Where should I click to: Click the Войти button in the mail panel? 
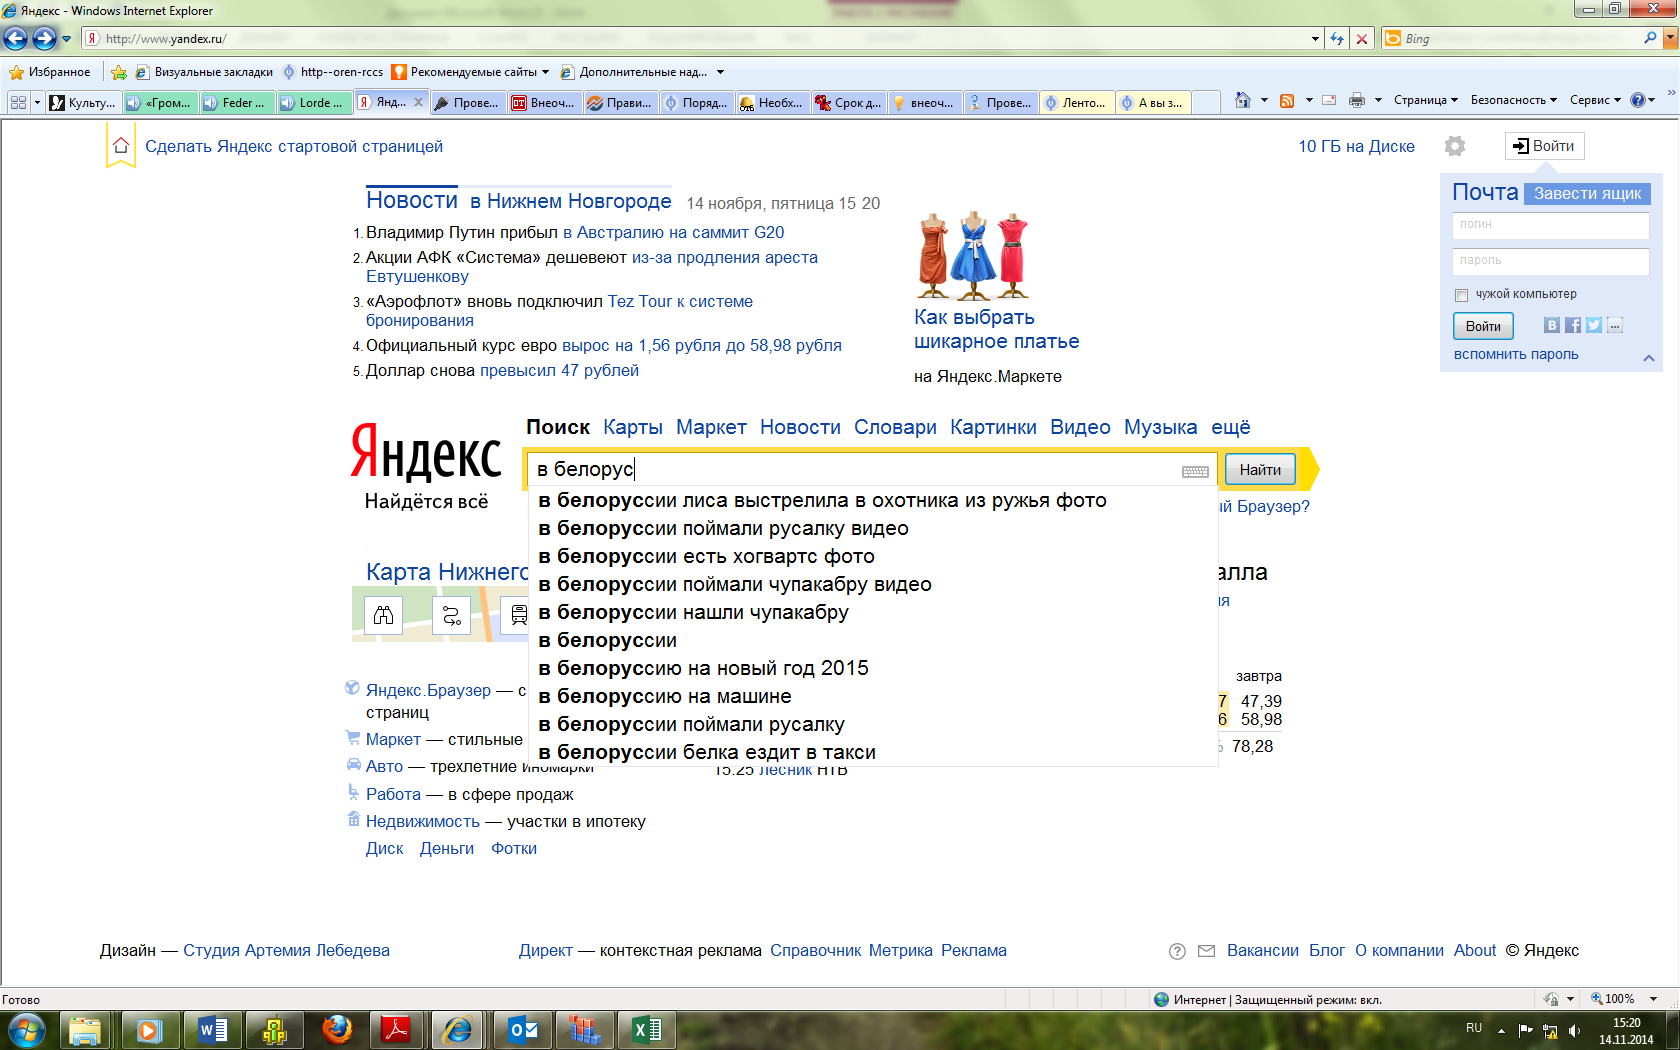coord(1483,326)
